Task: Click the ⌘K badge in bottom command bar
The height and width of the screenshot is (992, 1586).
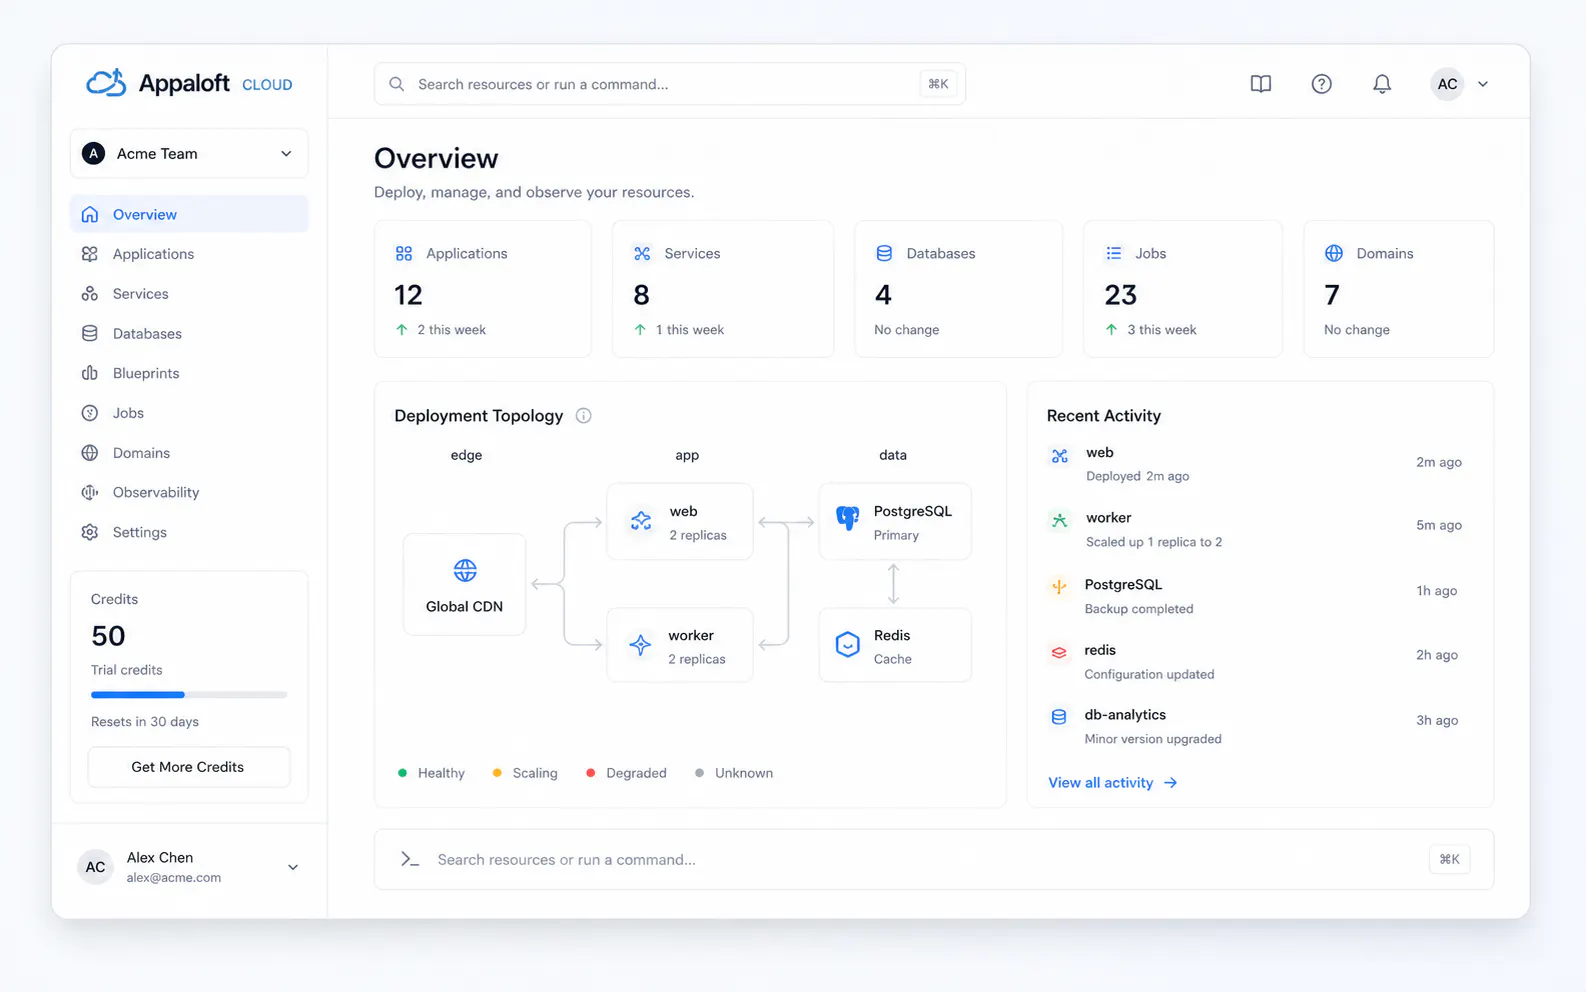Action: click(x=1449, y=859)
